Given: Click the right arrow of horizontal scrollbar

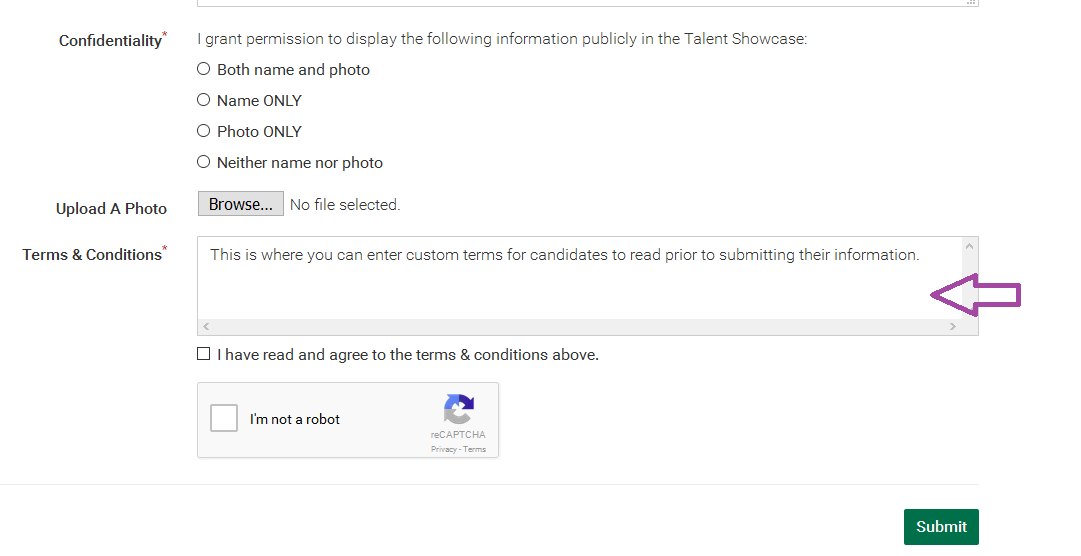Looking at the screenshot, I should [953, 326].
